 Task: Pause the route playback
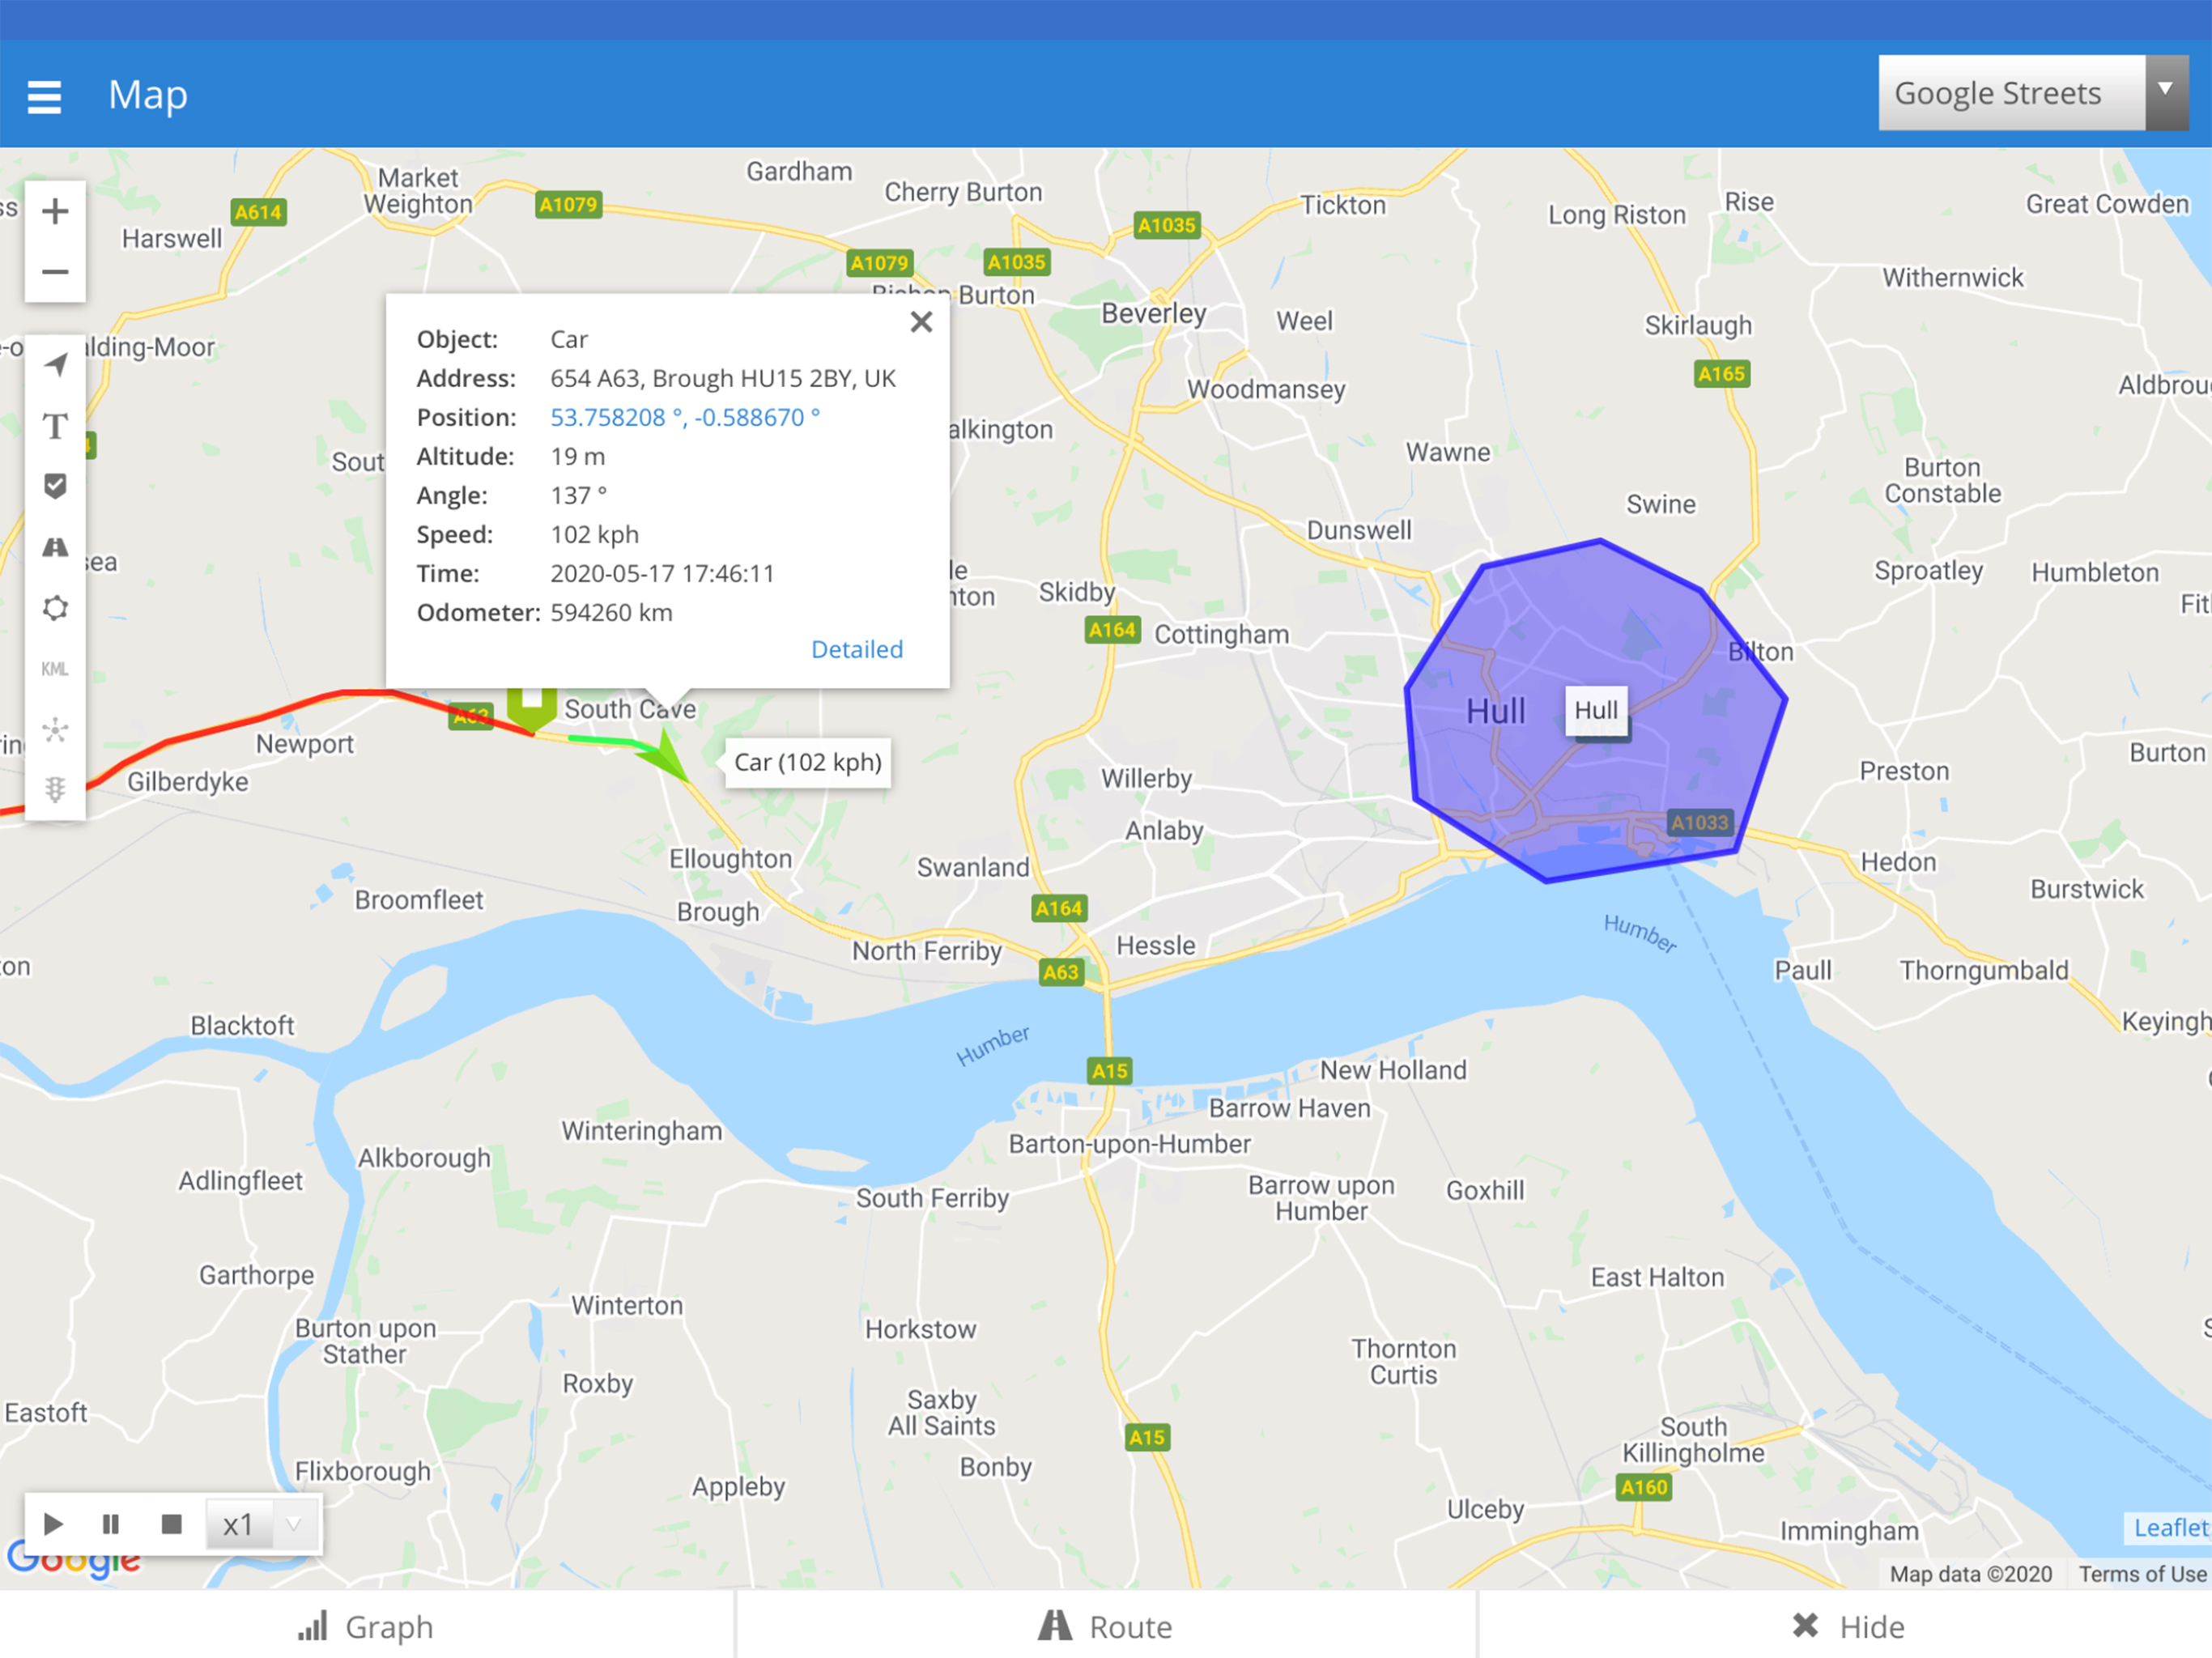point(111,1524)
